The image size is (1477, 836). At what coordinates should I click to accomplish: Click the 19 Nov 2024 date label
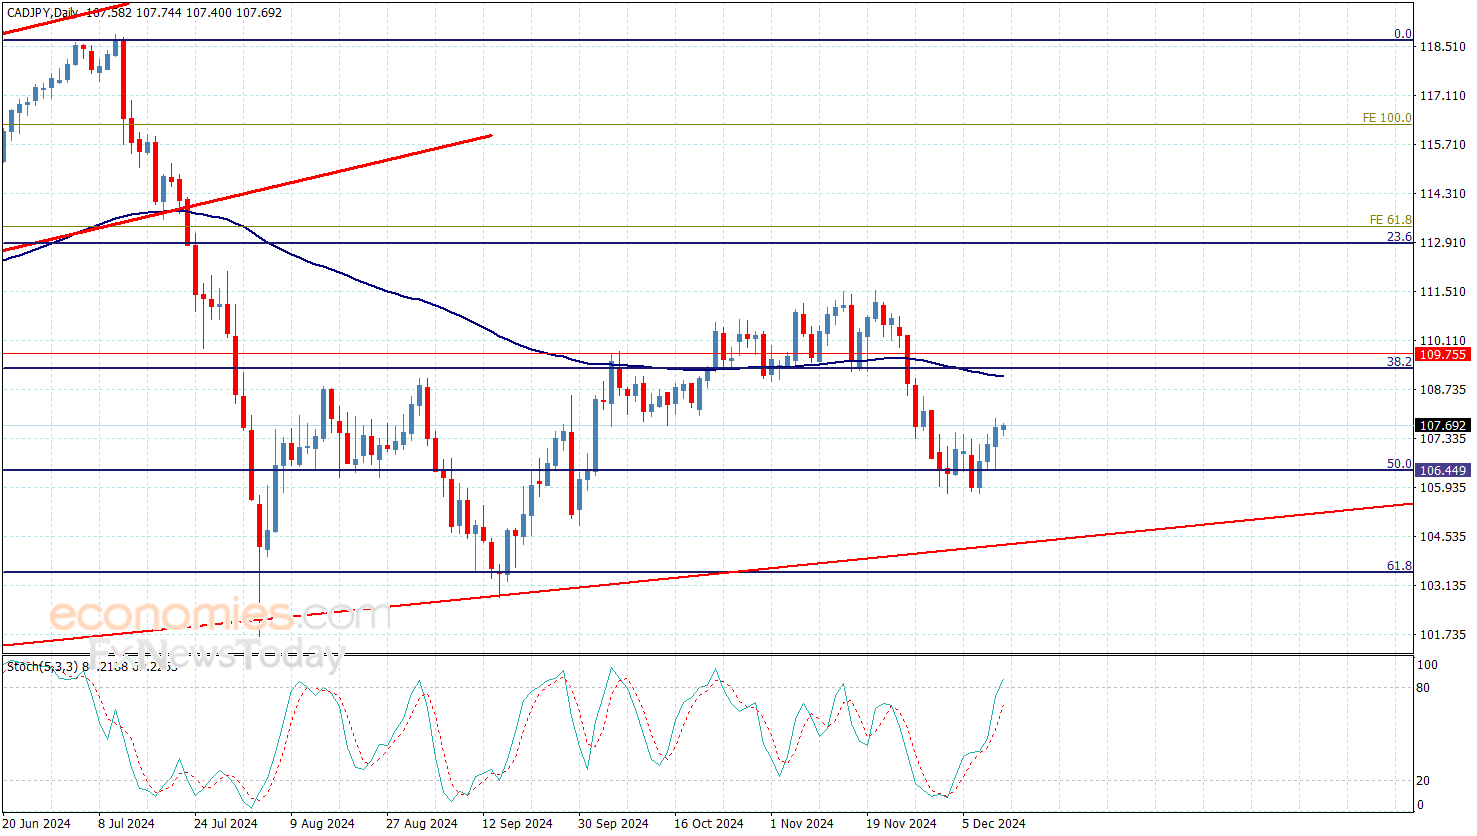tap(901, 824)
